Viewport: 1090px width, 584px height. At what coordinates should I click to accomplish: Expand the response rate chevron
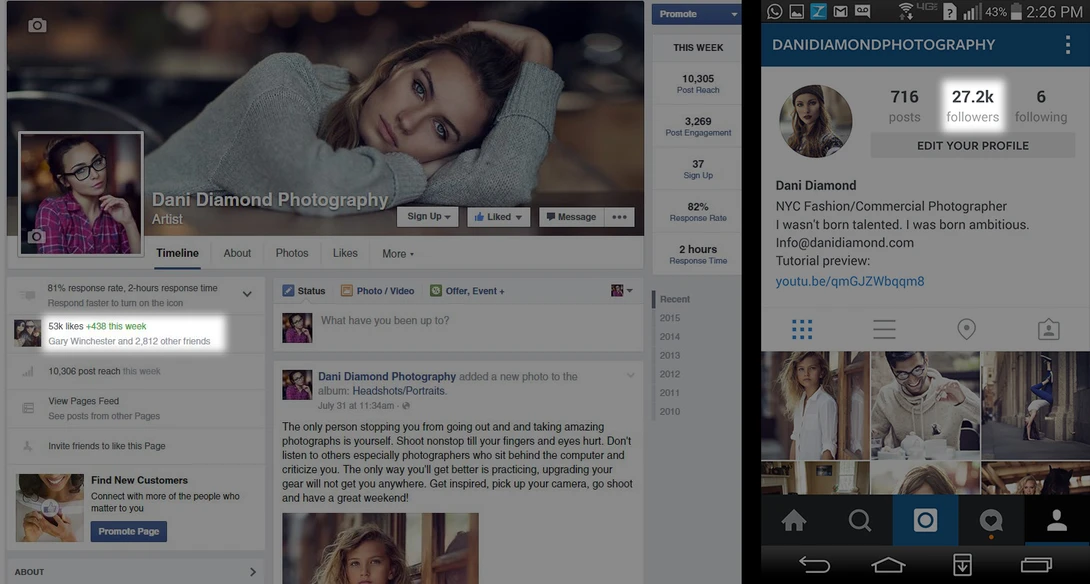[247, 294]
